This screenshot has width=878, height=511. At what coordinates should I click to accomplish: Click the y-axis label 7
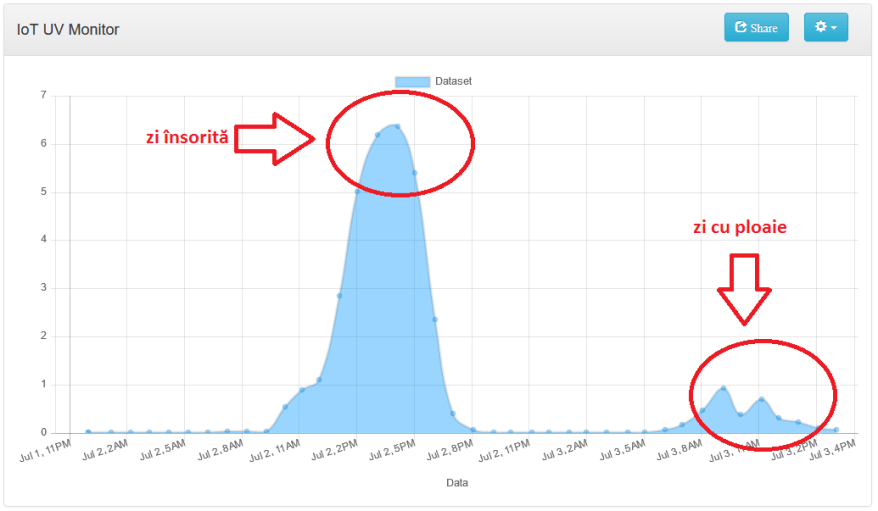point(42,96)
